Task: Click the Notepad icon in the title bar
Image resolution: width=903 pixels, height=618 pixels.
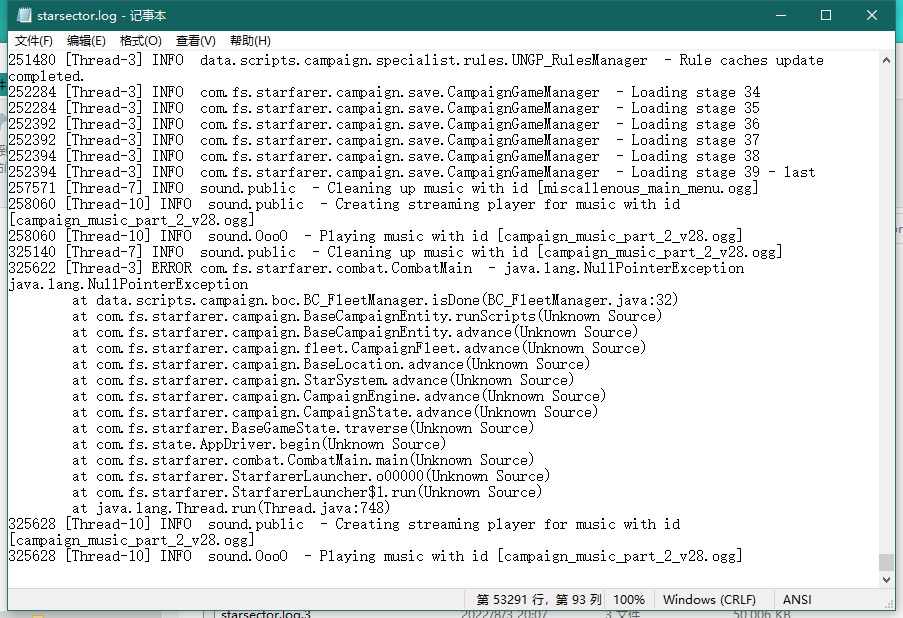Action: 22,16
